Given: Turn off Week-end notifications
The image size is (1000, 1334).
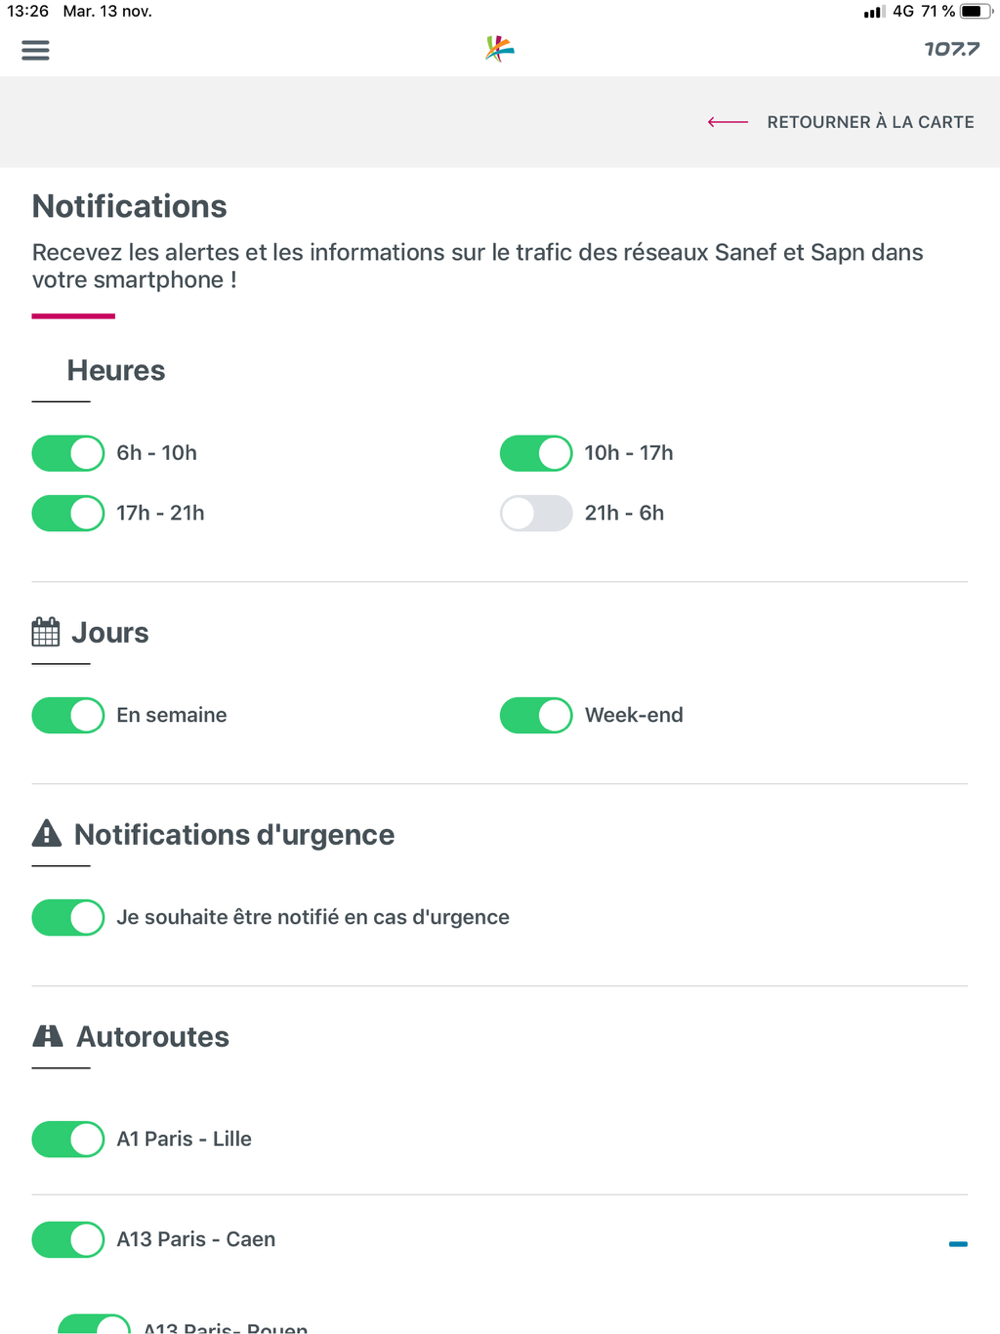Looking at the screenshot, I should pos(536,715).
